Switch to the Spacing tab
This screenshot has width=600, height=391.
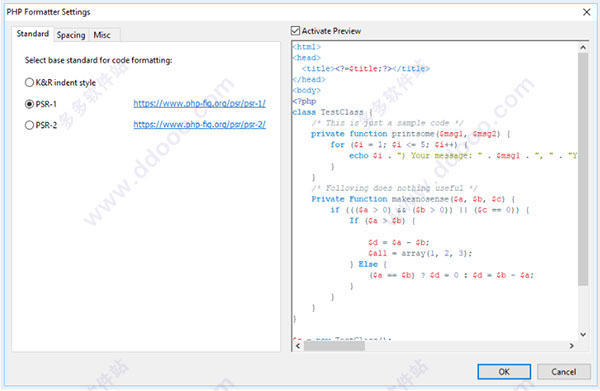71,35
